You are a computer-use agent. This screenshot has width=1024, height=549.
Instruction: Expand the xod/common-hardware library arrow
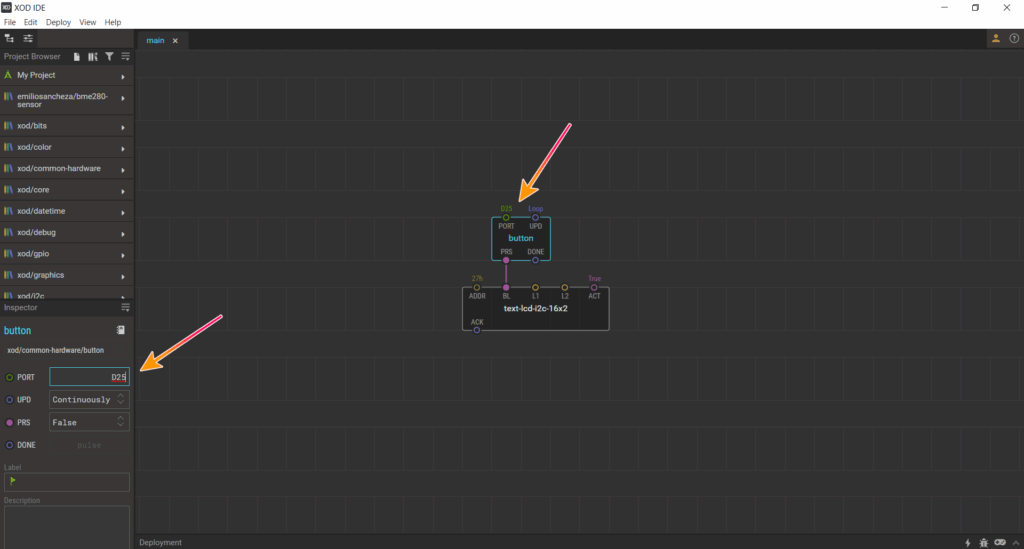[x=123, y=170]
